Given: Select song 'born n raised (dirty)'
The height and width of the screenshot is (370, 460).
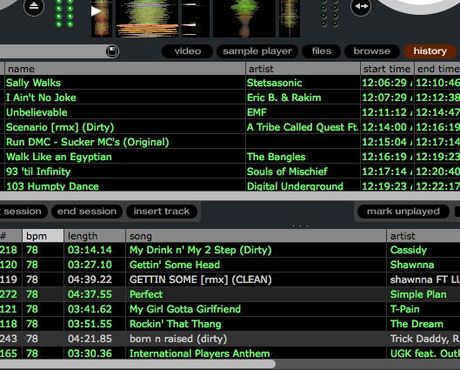Looking at the screenshot, I should point(178,339).
